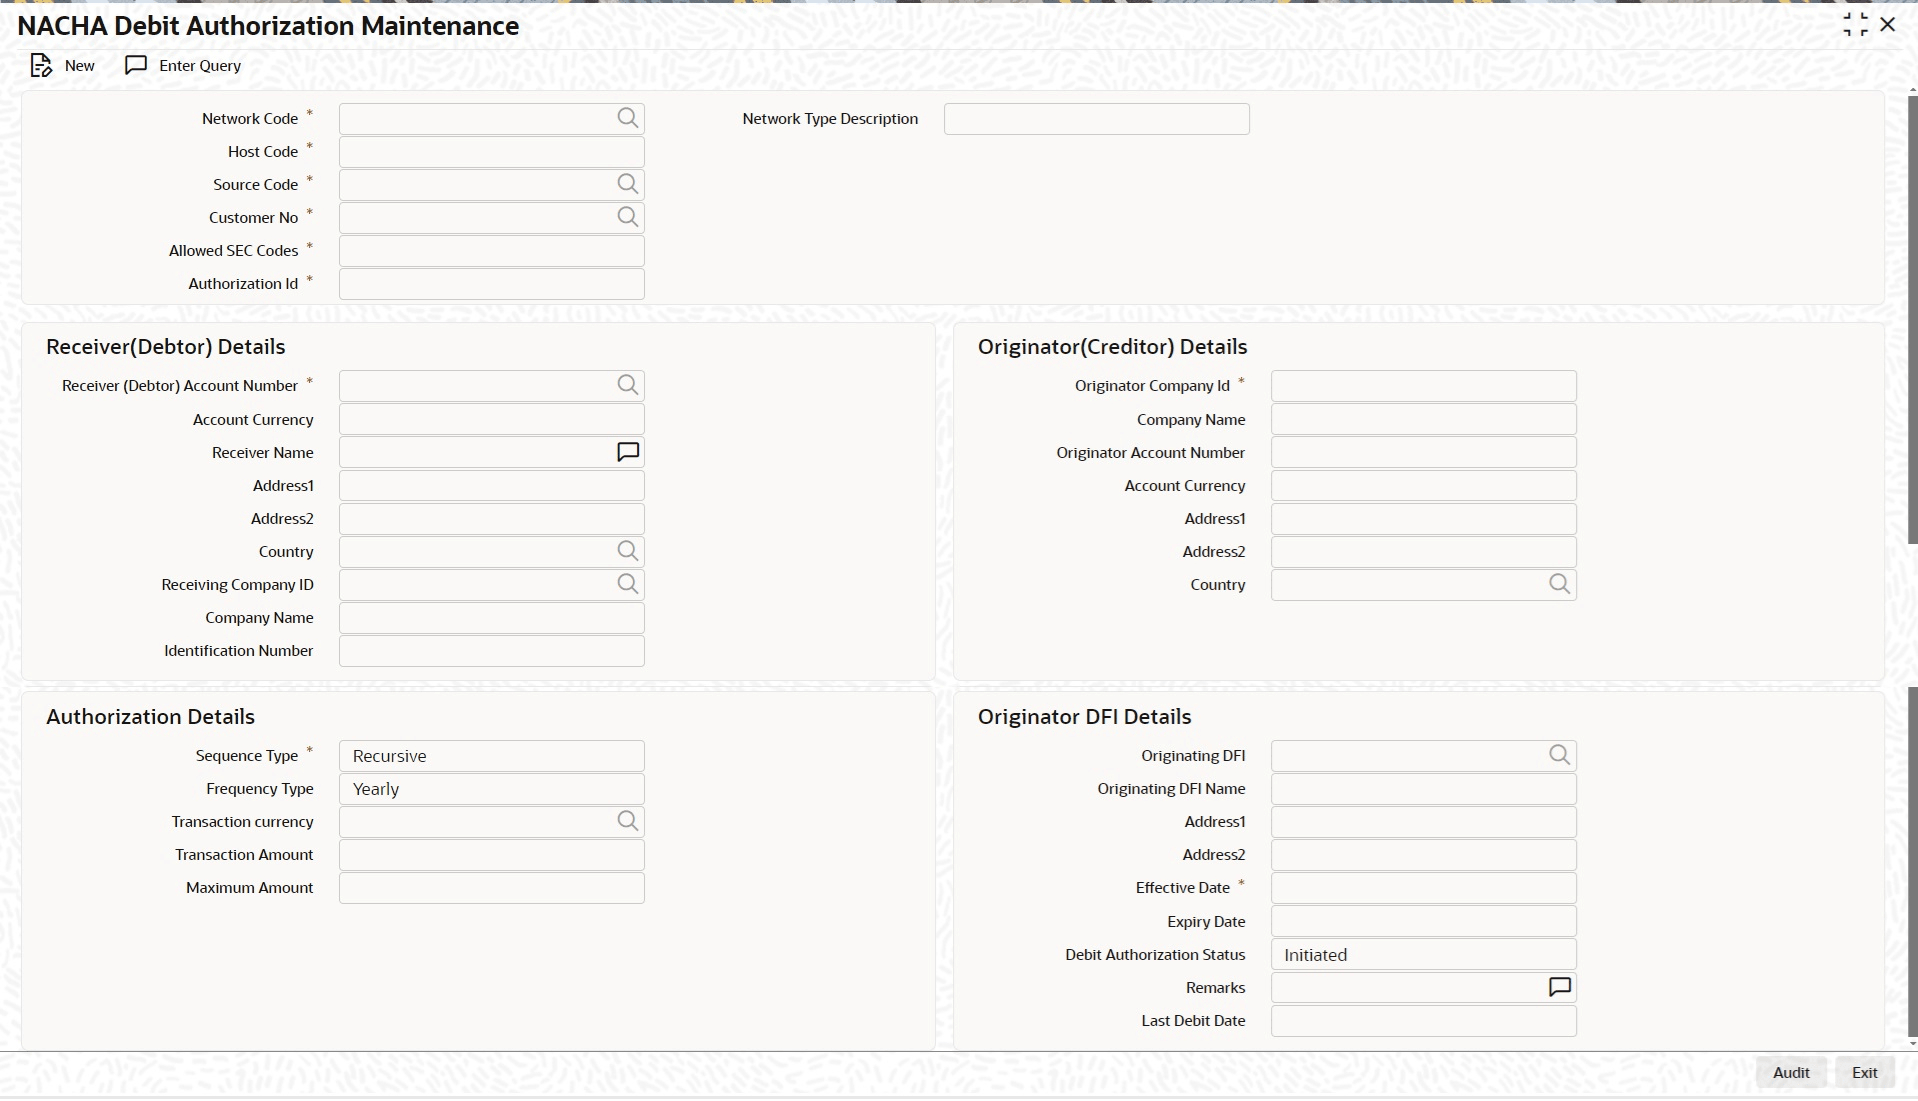Click the Originator Address2 field

click(x=1424, y=552)
